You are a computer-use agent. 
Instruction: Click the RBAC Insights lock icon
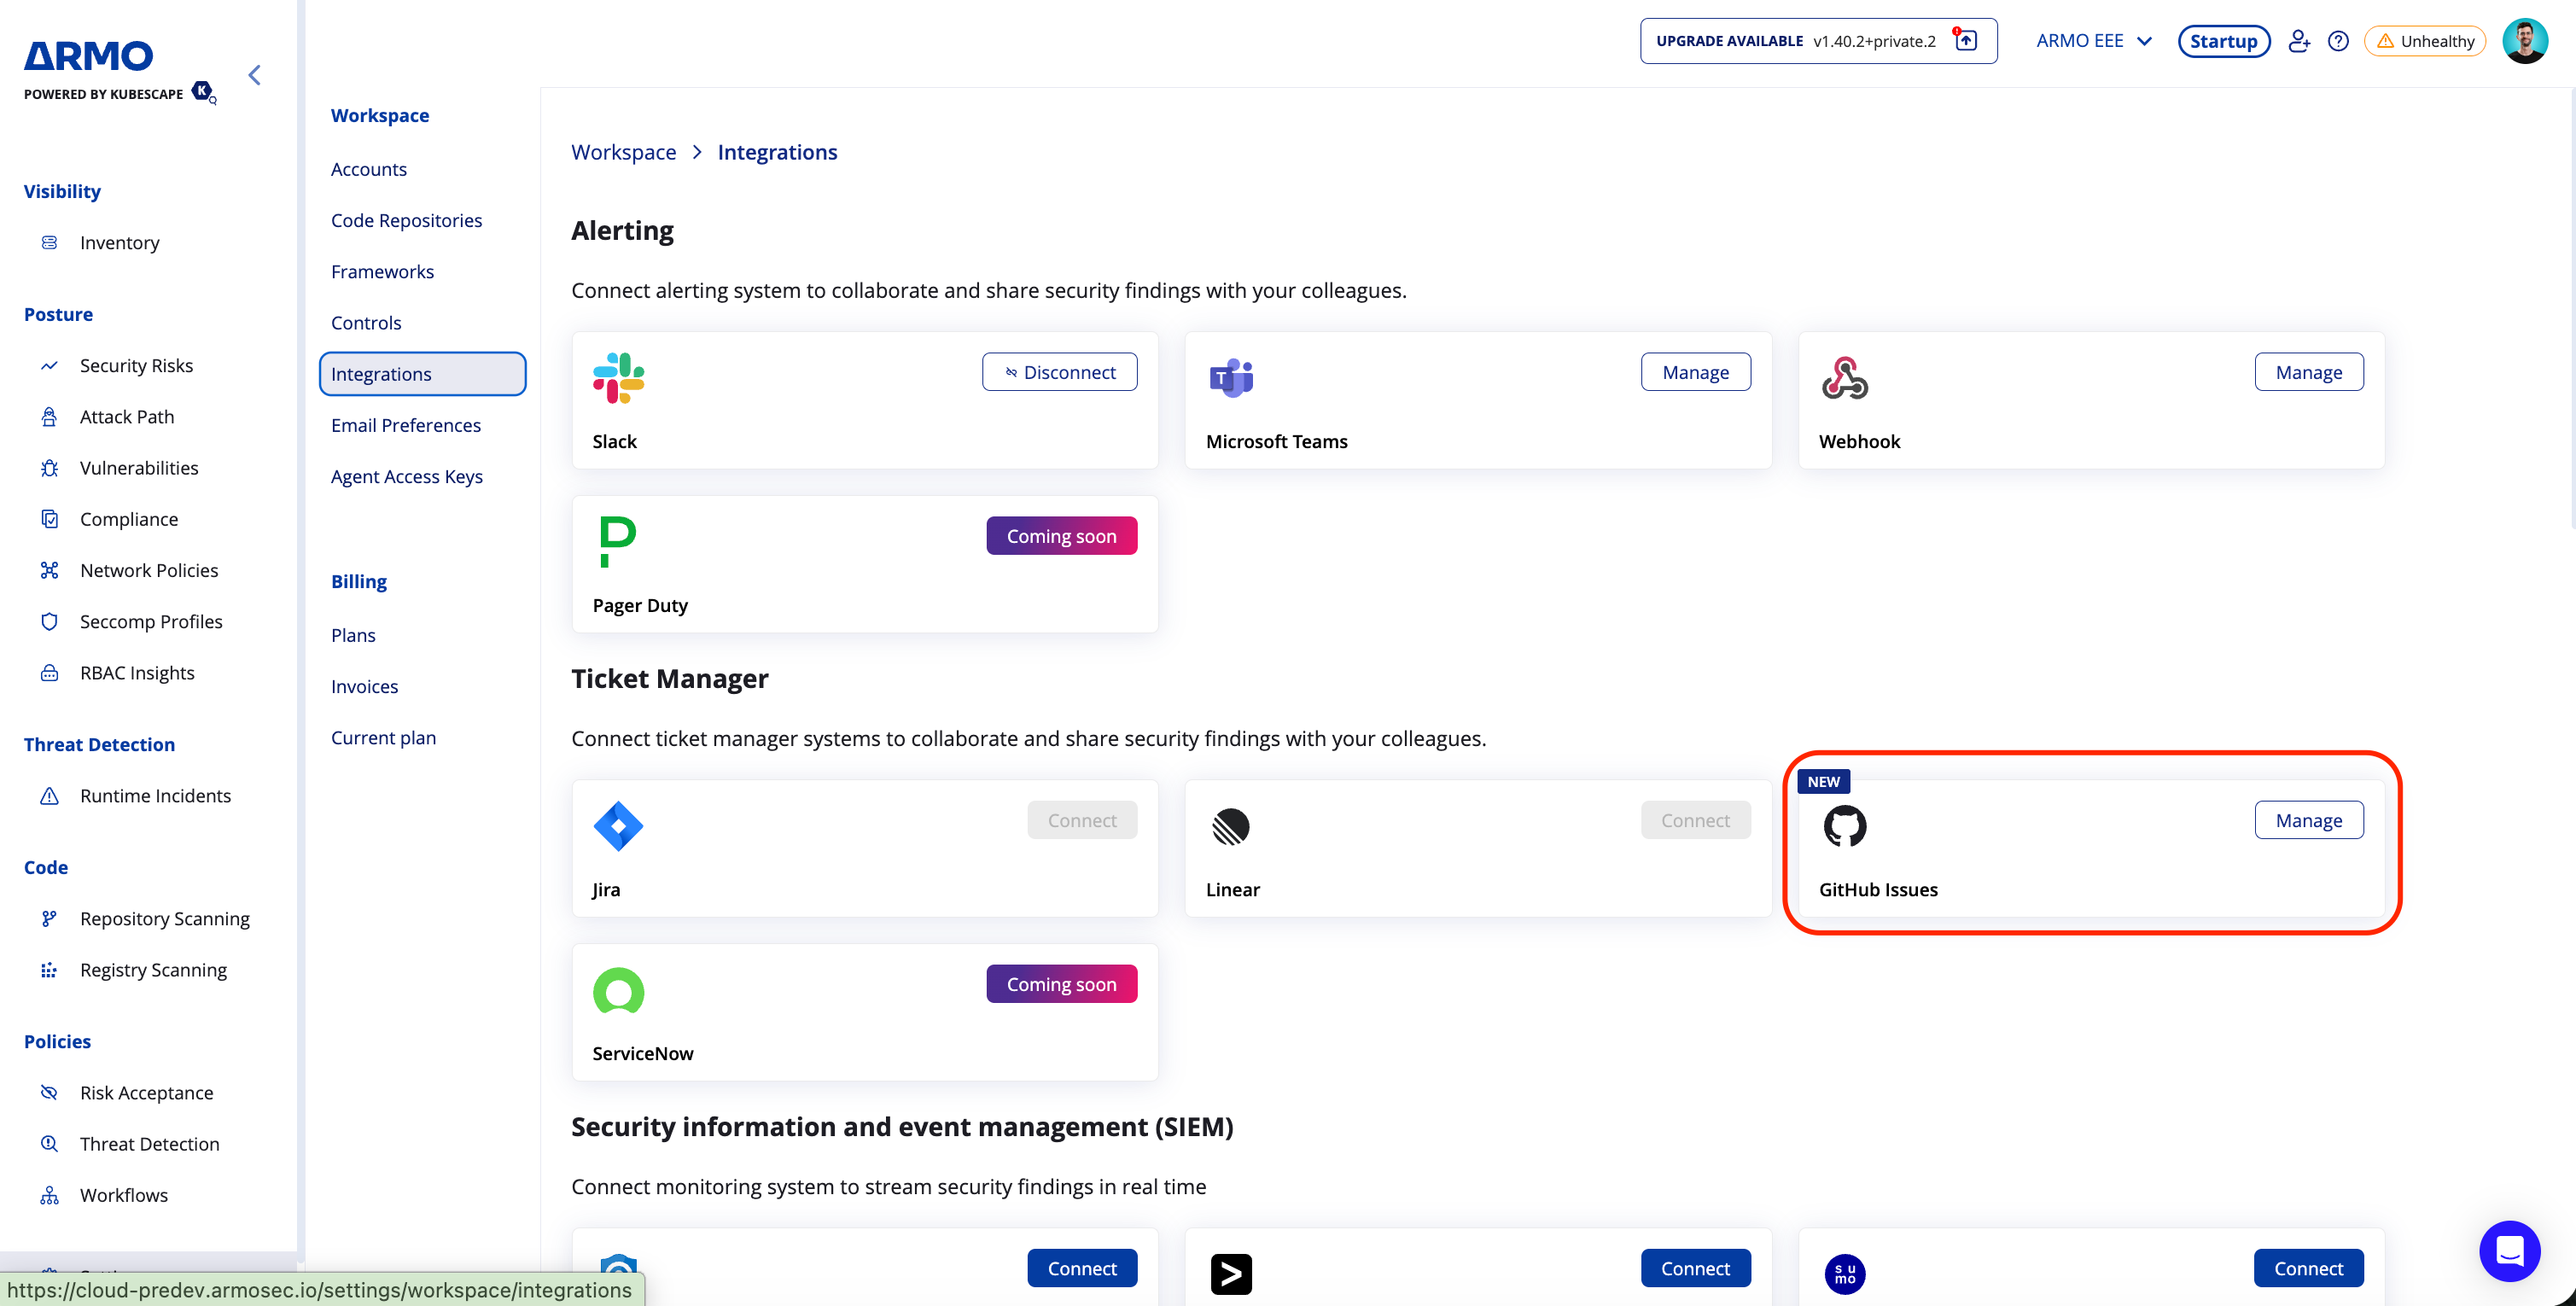tap(49, 673)
